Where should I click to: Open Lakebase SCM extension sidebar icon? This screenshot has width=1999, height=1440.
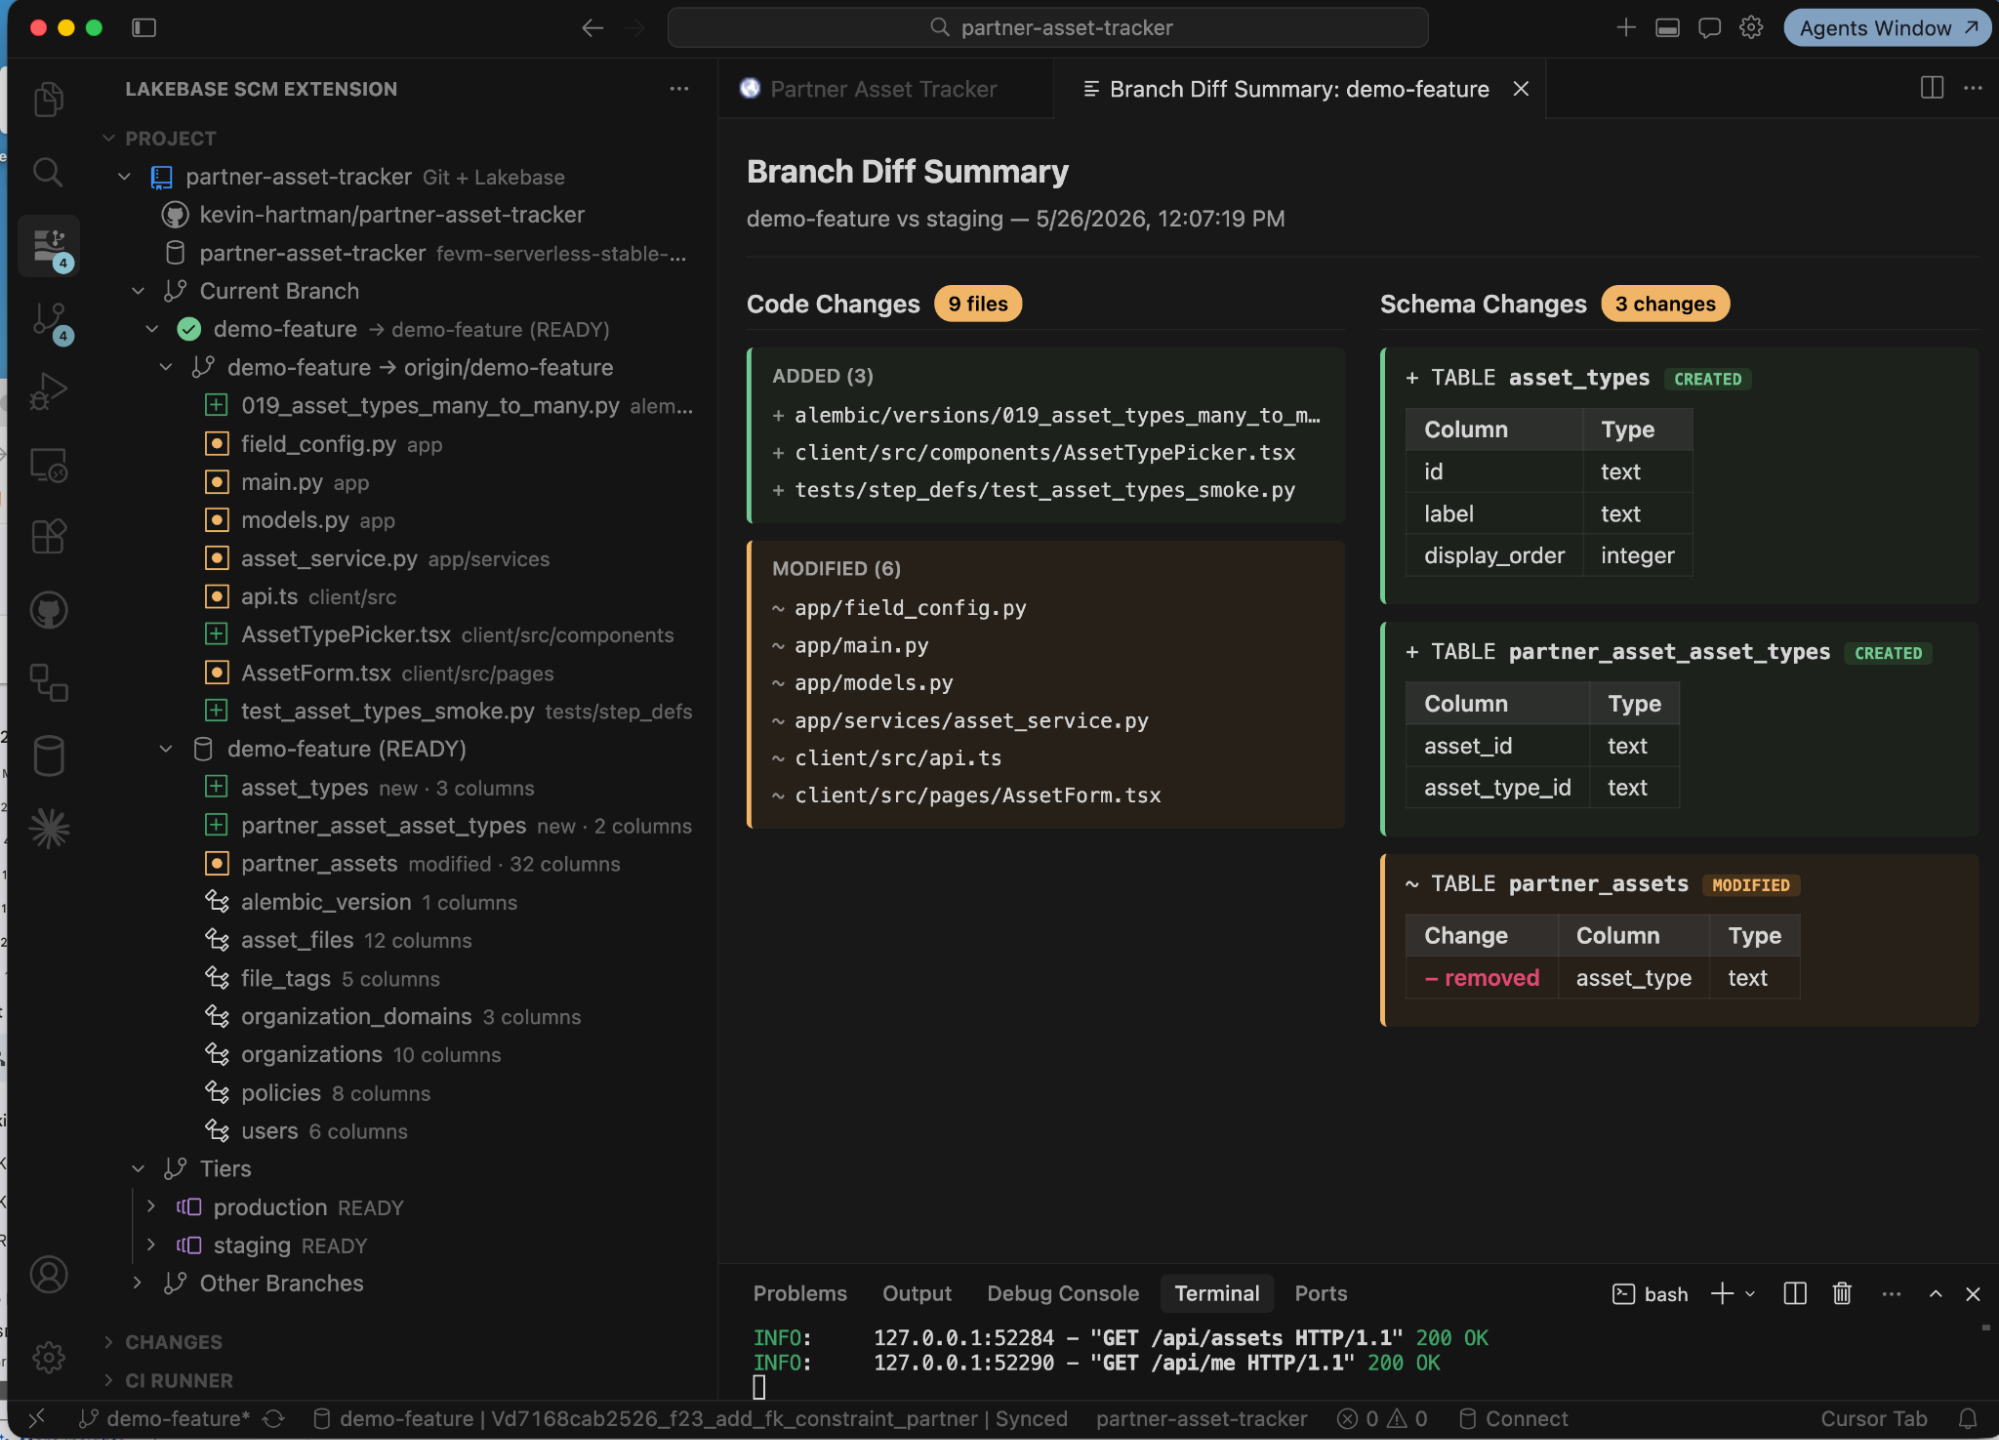pyautogui.click(x=48, y=245)
